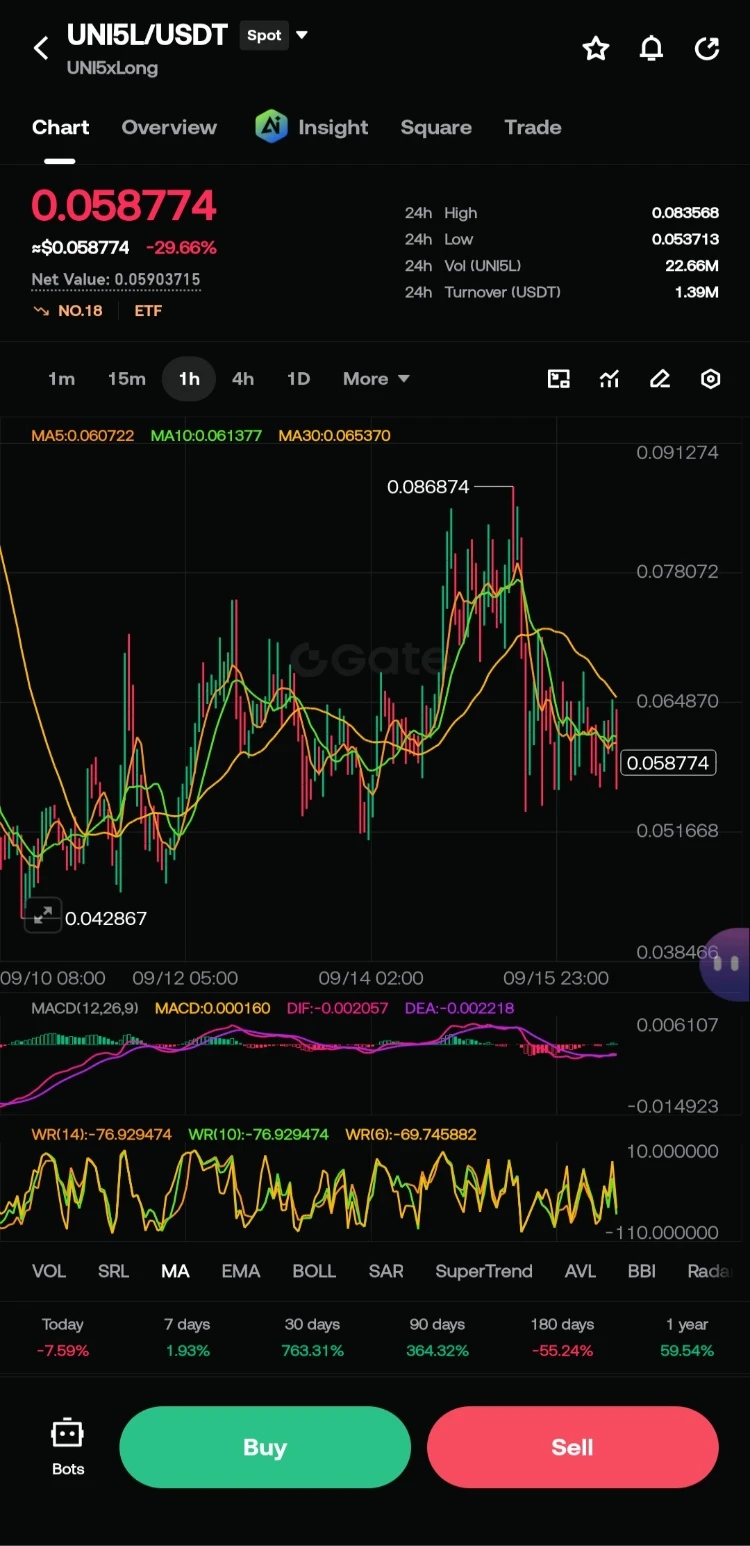The image size is (750, 1546).
Task: Open the Net Value info link
Action: click(116, 280)
